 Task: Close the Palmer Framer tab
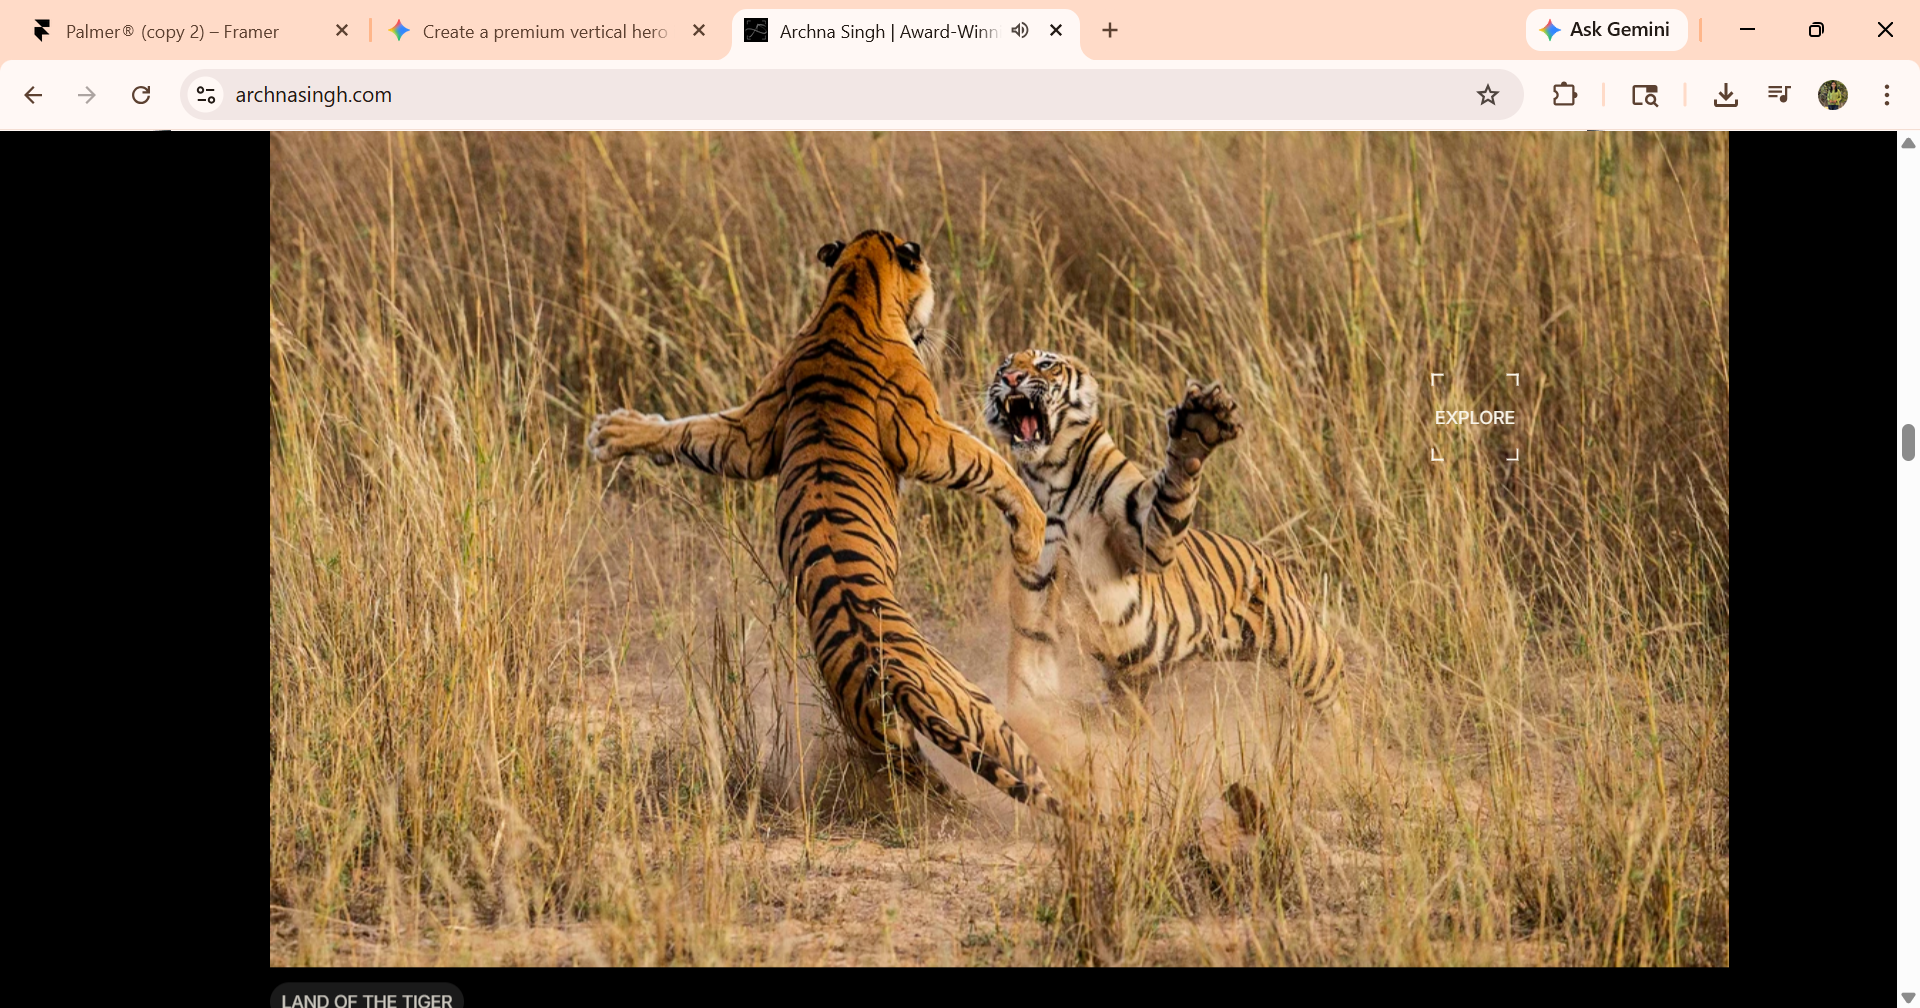[x=342, y=31]
